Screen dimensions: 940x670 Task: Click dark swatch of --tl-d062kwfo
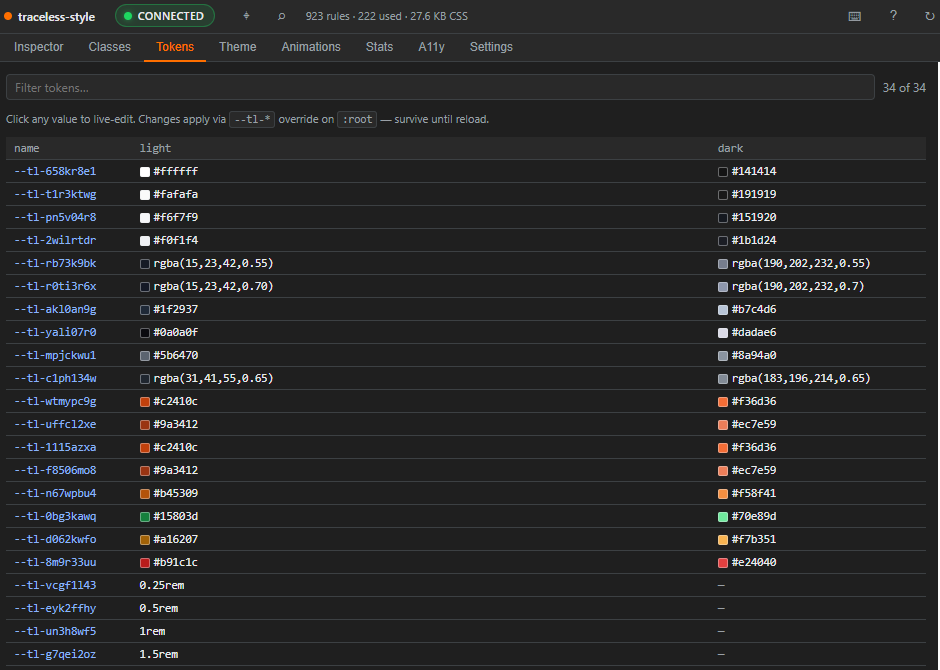coord(723,540)
